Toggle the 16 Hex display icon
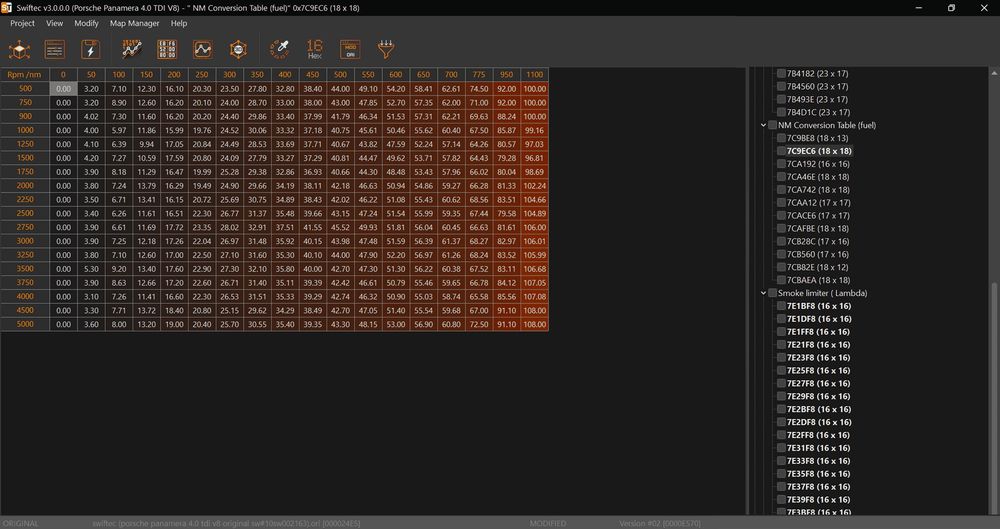Image resolution: width=1000 pixels, height=529 pixels. (x=314, y=49)
